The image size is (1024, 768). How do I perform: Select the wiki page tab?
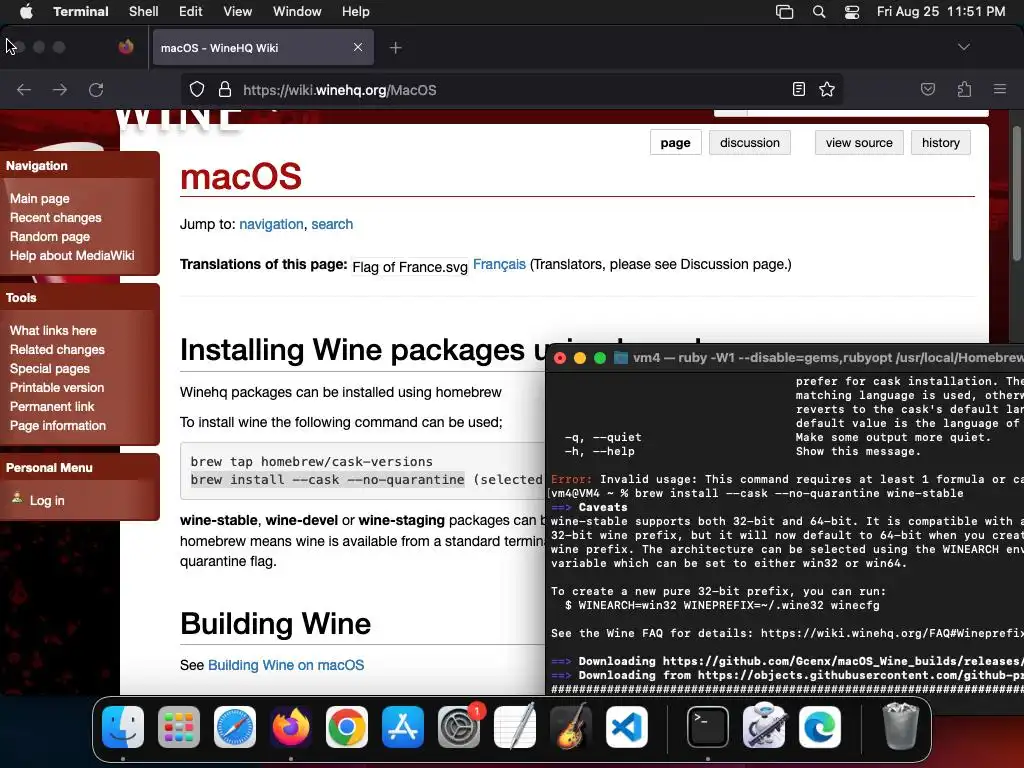[x=675, y=142]
